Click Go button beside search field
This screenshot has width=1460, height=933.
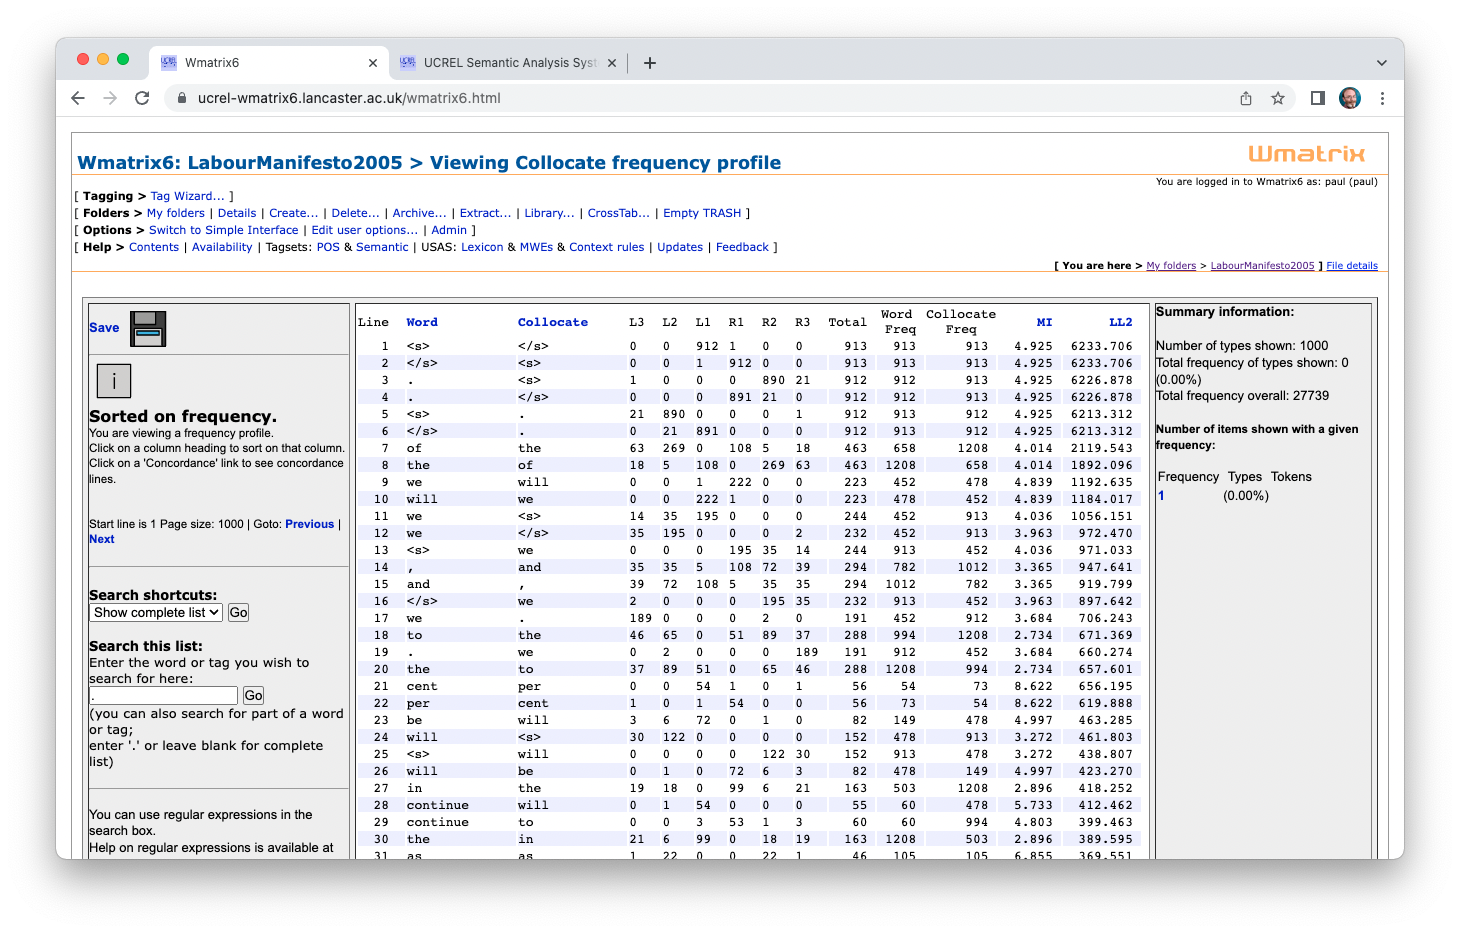pos(254,695)
